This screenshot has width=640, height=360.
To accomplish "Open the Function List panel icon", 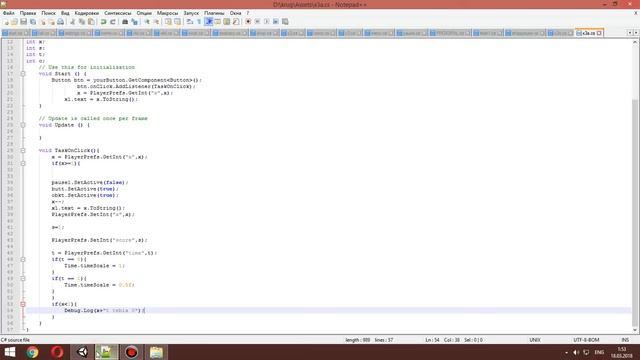I will pos(236,22).
